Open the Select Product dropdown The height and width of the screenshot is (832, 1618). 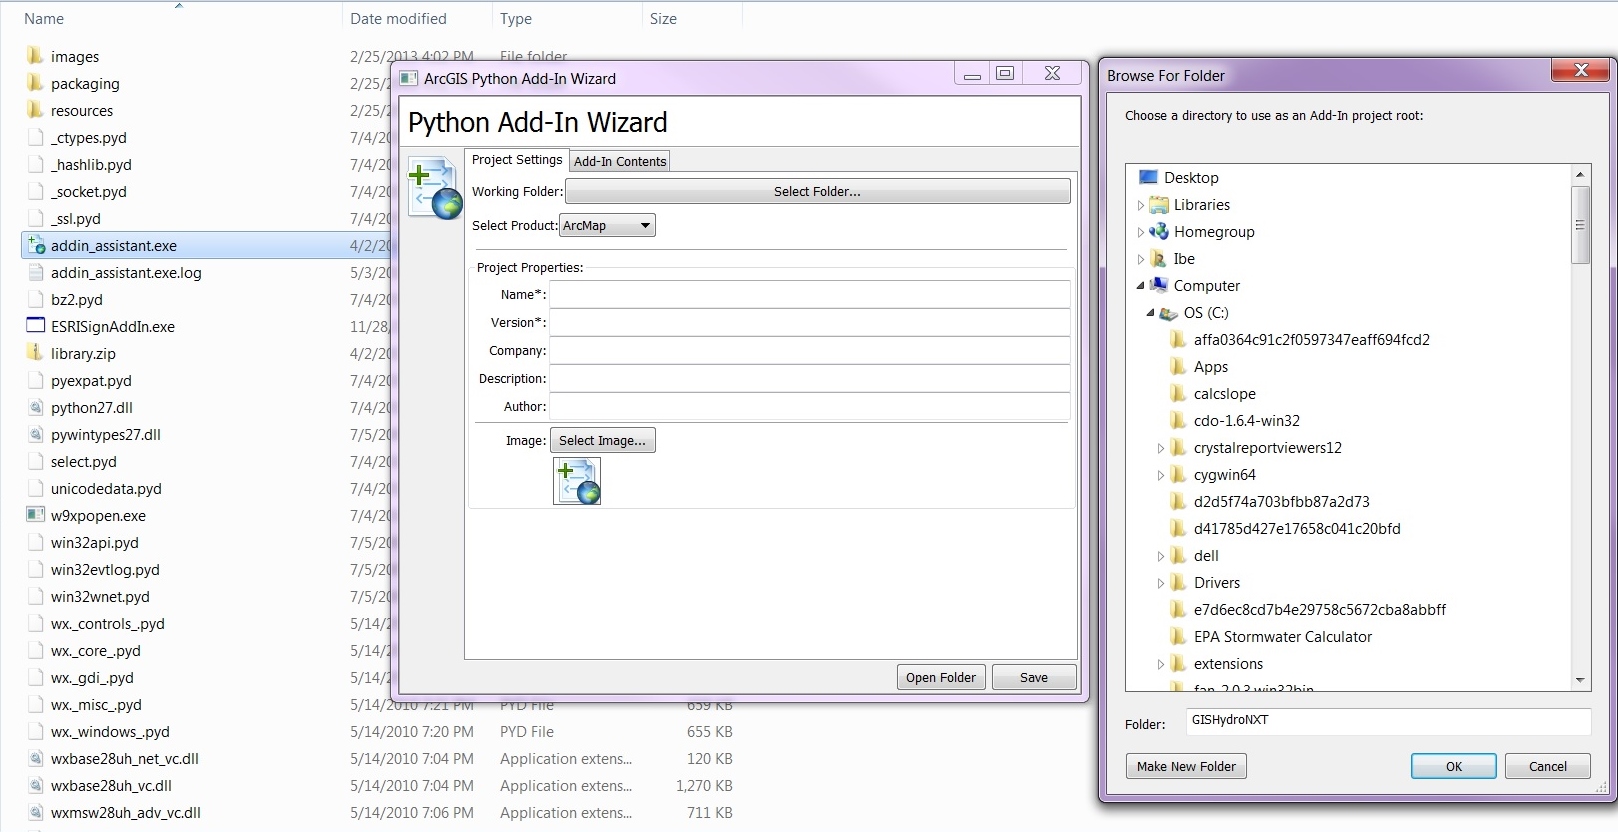click(607, 225)
